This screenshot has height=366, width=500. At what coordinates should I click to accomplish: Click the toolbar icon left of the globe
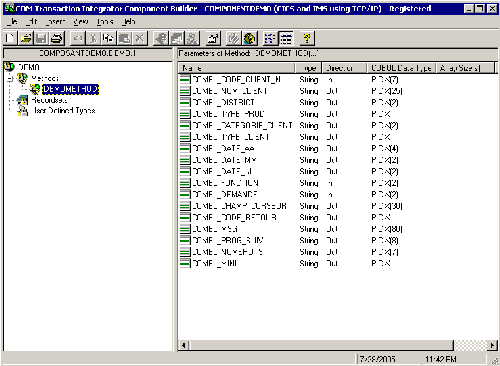[x=234, y=38]
